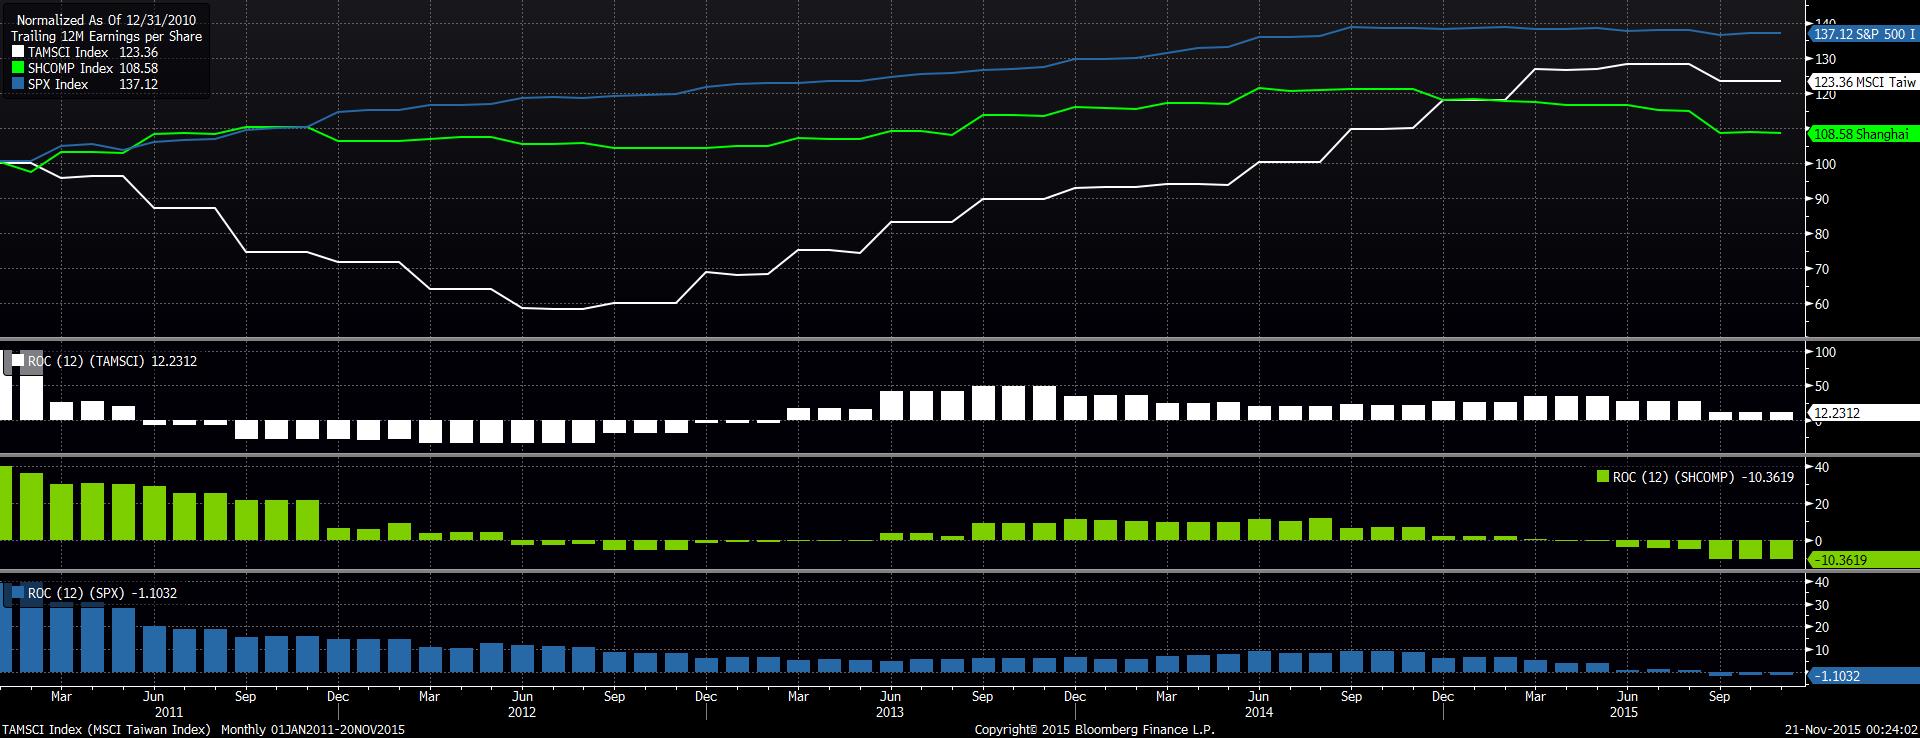Click blue square beside ROC (12) (SPX)
1920x738 pixels.
[18, 593]
